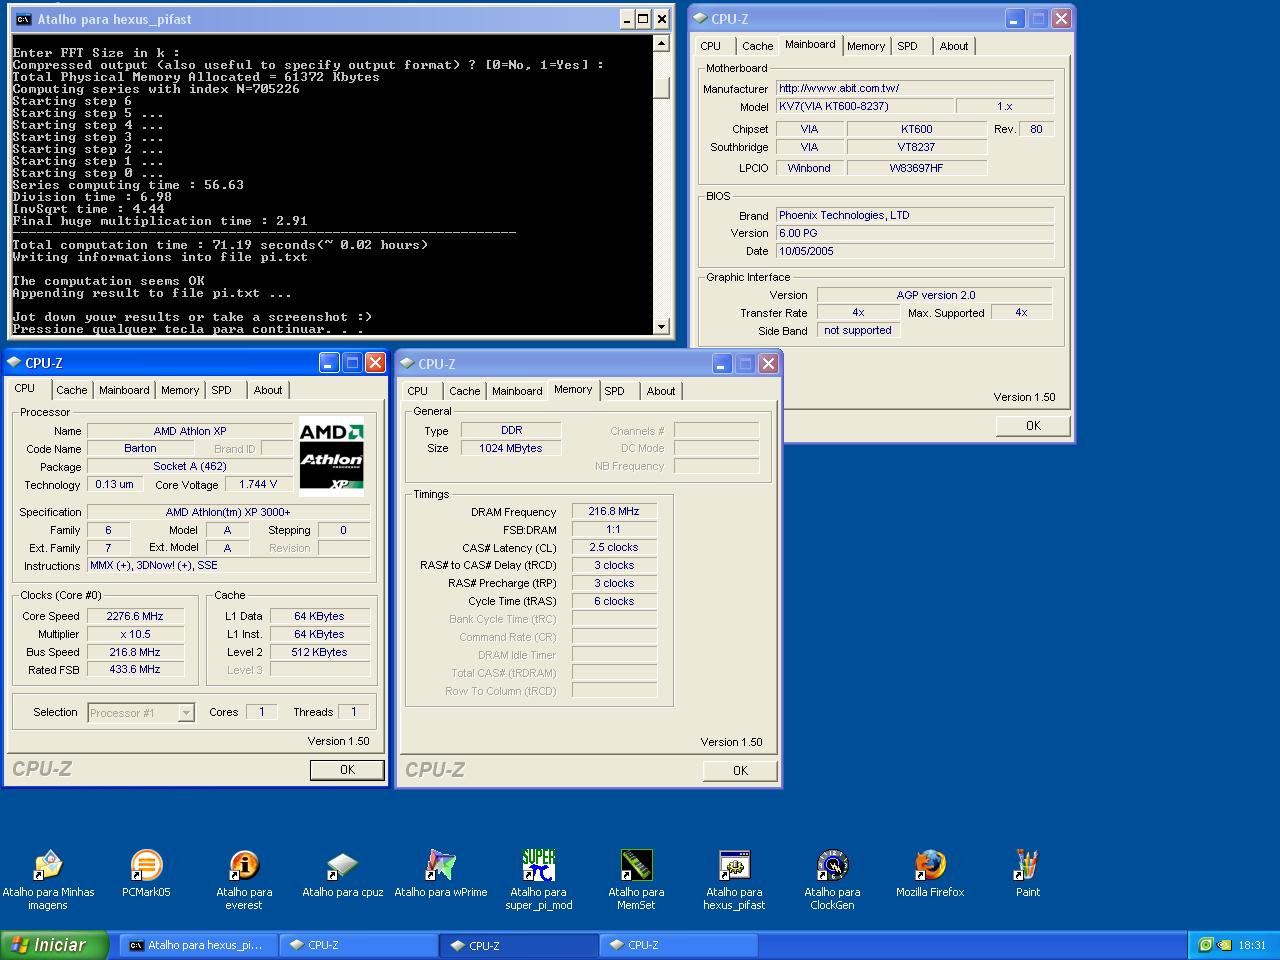Screen dimensions: 1280x960
Task: Open the Minhas imagens desktop shortcut
Action: pos(48,866)
